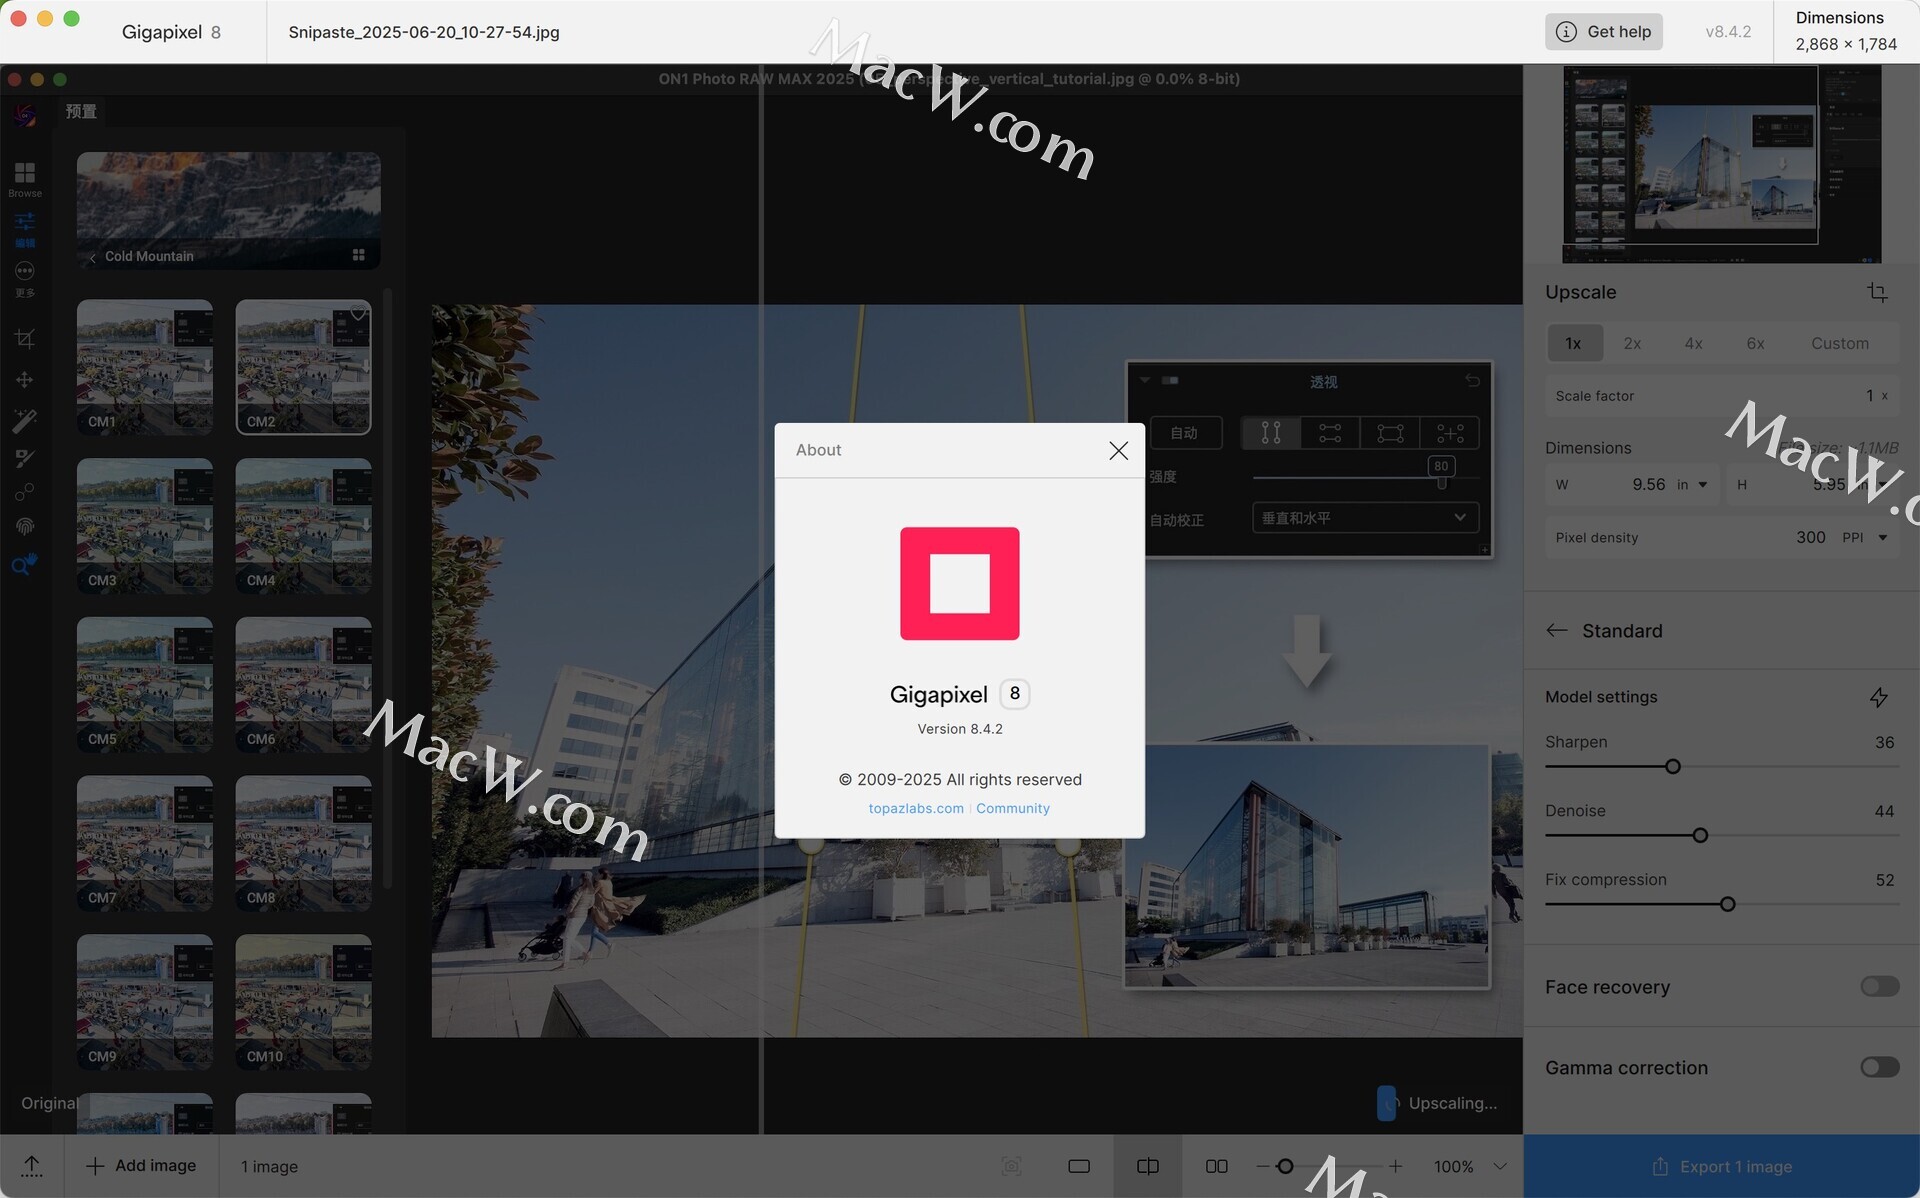The height and width of the screenshot is (1198, 1920).
Task: Click the perspective panel reset icon
Action: 1472,381
